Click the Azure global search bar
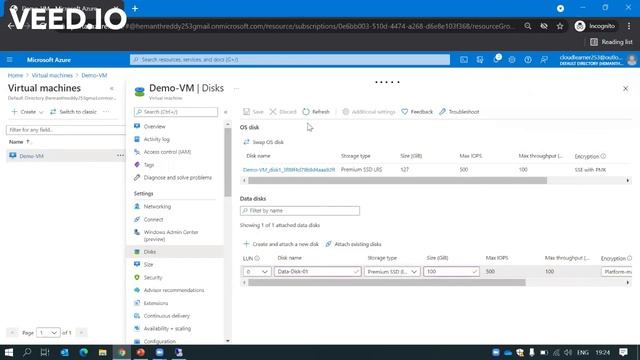The width and height of the screenshot is (640, 360). point(290,60)
